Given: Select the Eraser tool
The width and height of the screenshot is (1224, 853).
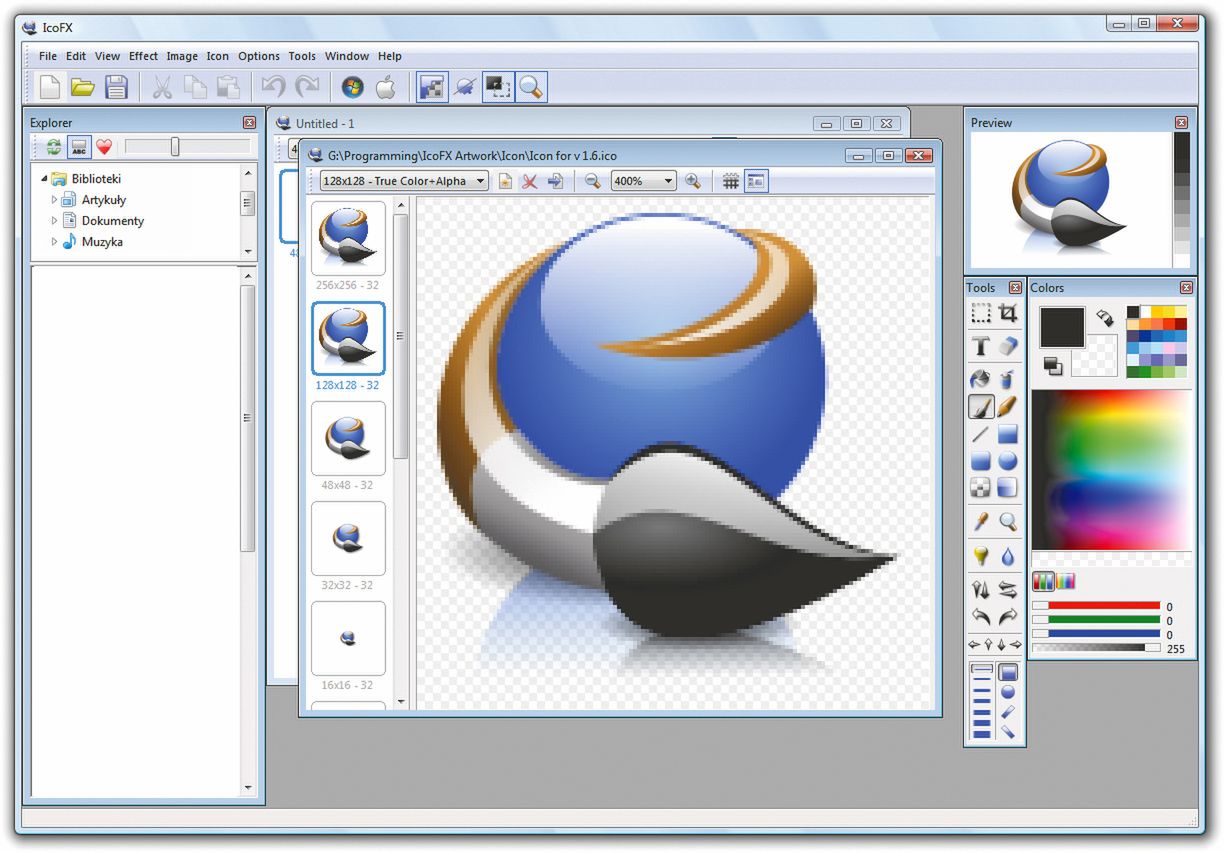Looking at the screenshot, I should point(1008,346).
